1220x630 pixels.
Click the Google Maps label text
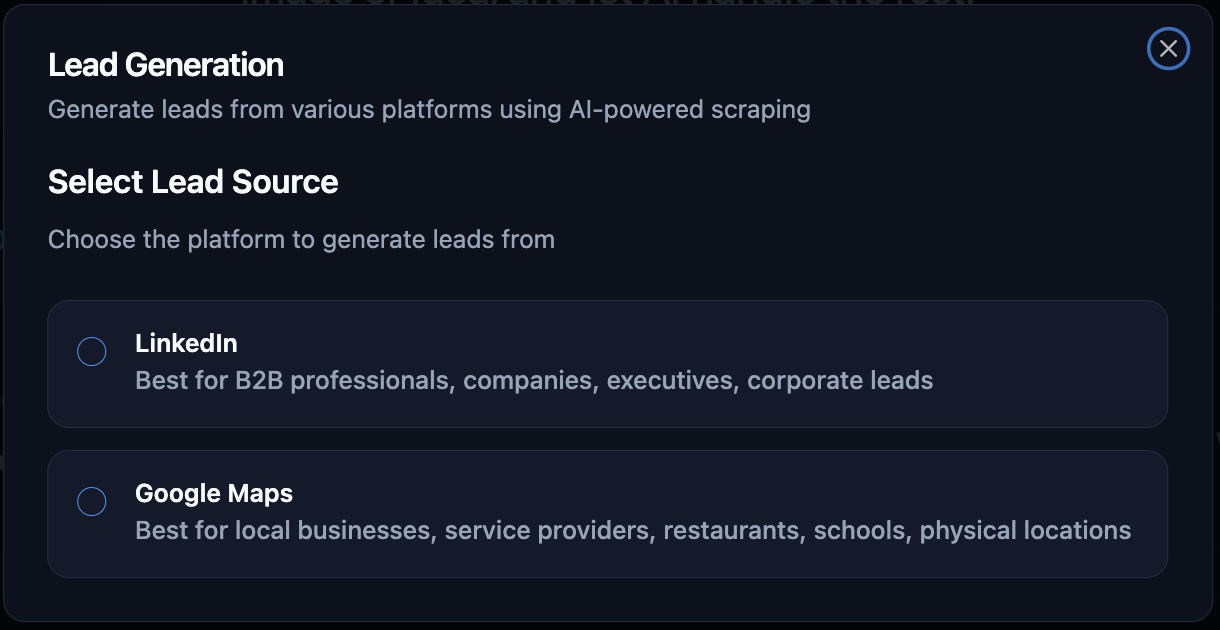[x=213, y=493]
